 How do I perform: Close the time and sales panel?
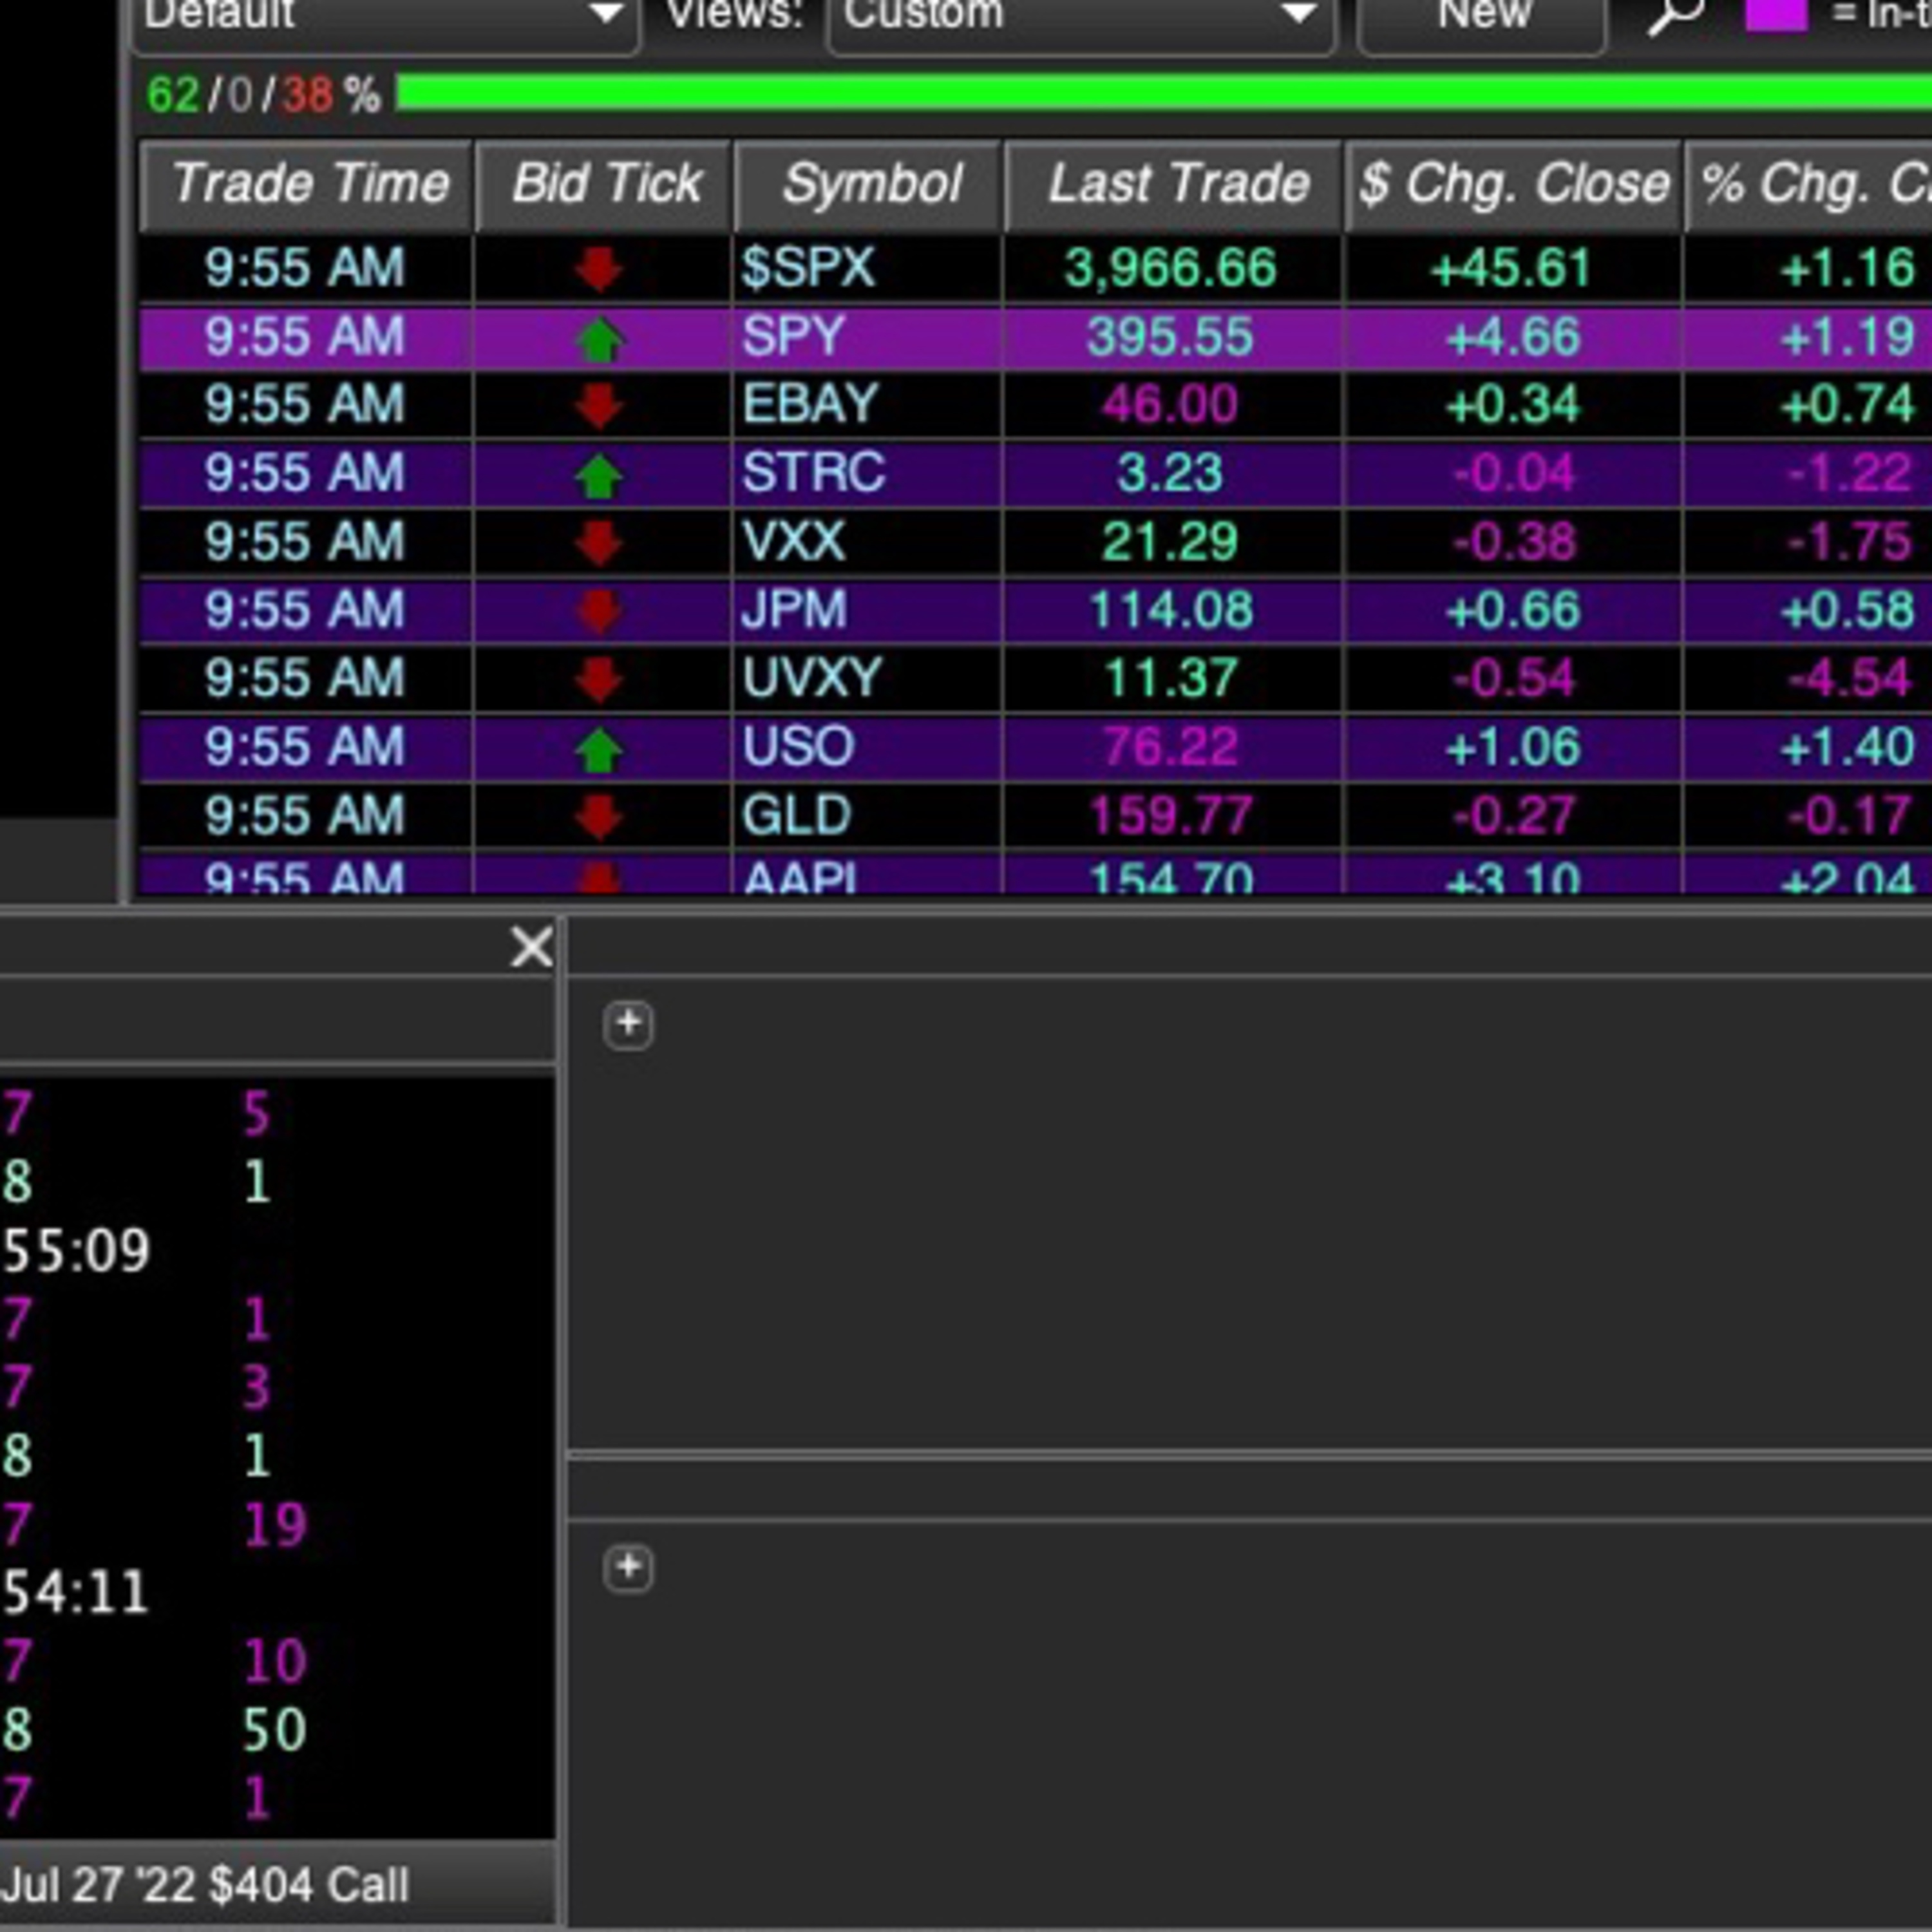(531, 946)
